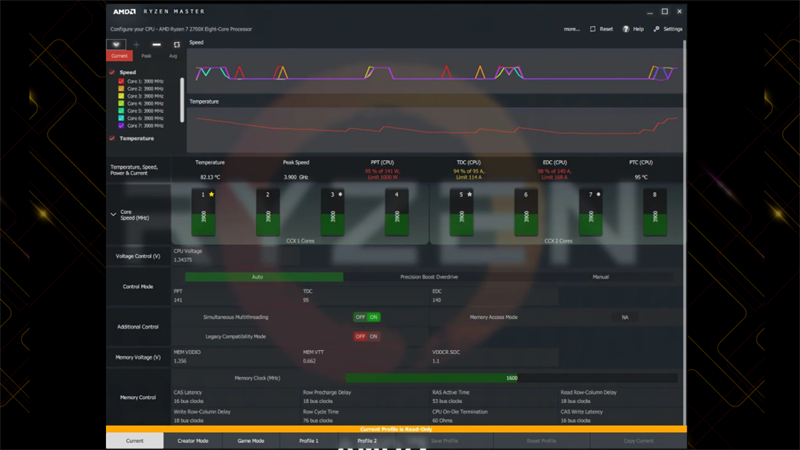
Task: Click the RAS Active Time 53 bus clocks value
Action: click(447, 401)
